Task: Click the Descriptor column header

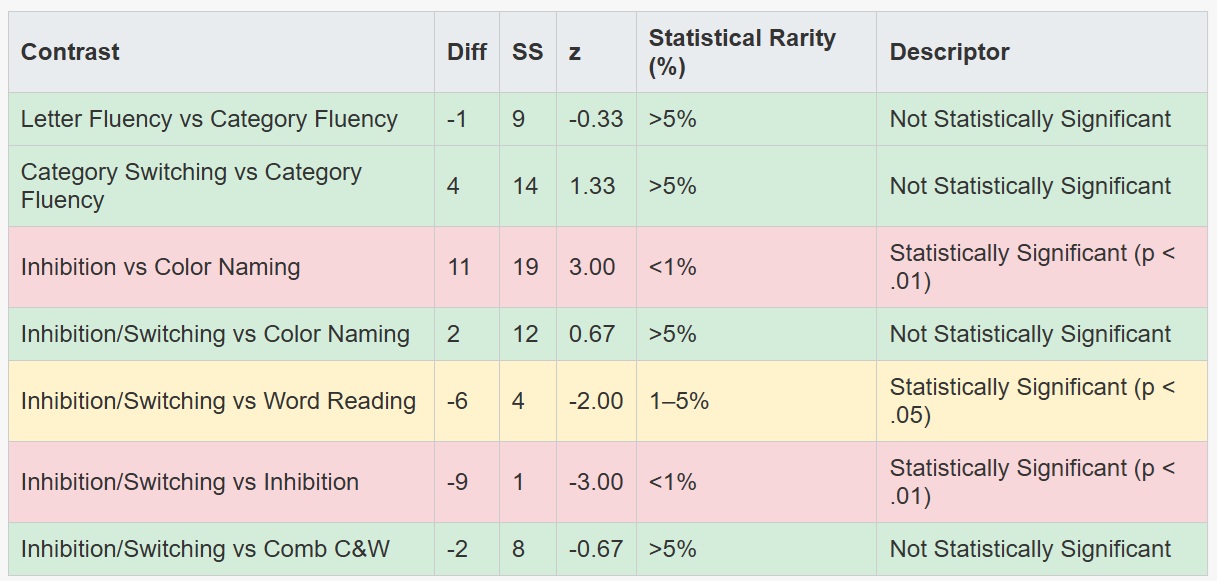Action: coord(949,53)
